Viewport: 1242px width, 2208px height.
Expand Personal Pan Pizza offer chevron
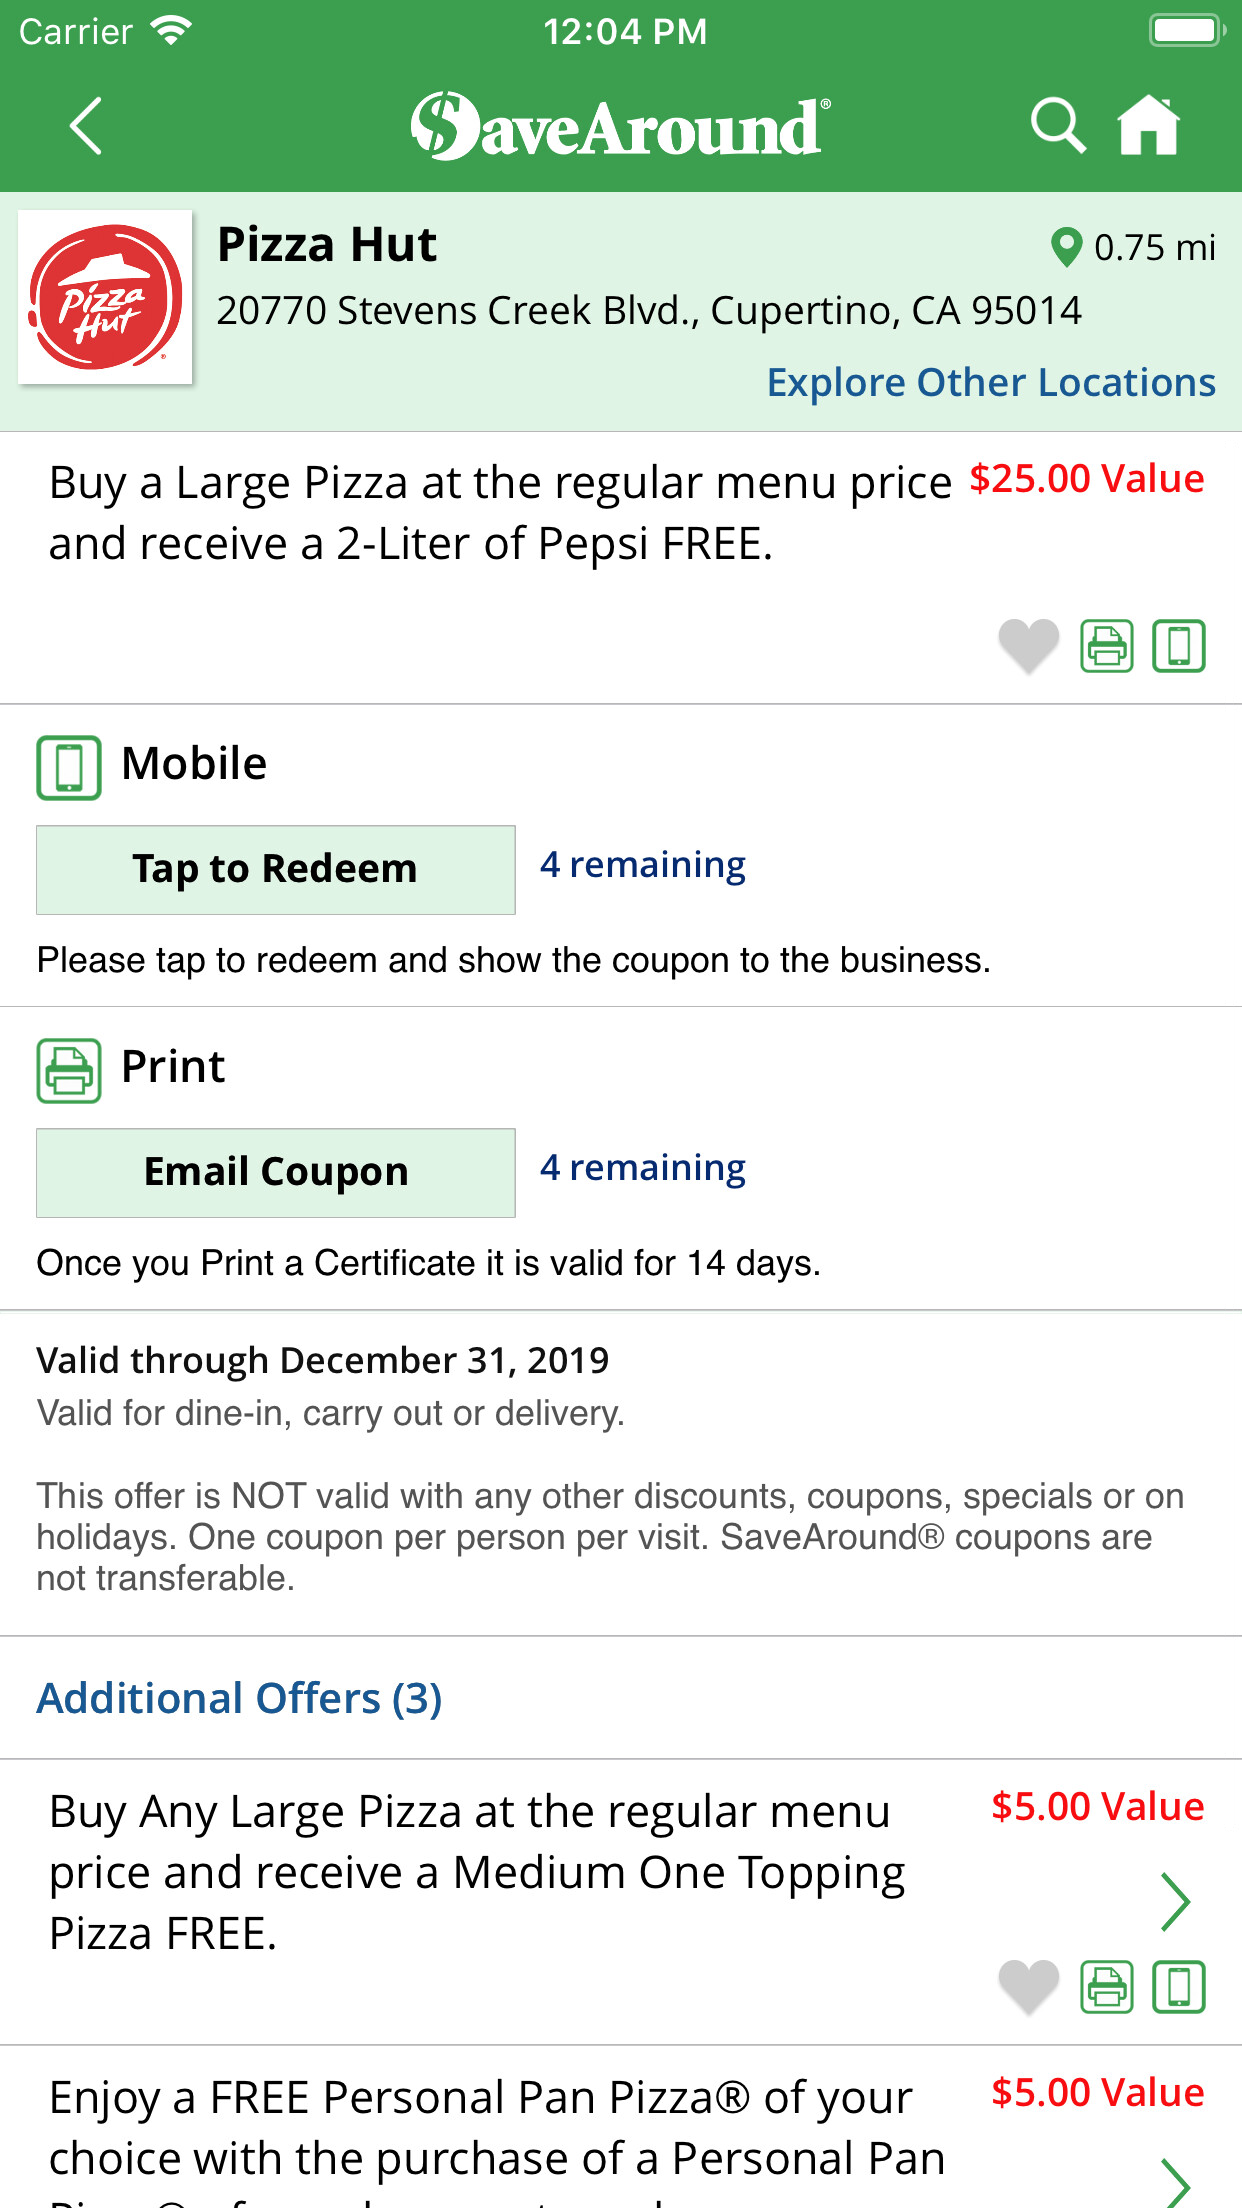[x=1175, y=2183]
